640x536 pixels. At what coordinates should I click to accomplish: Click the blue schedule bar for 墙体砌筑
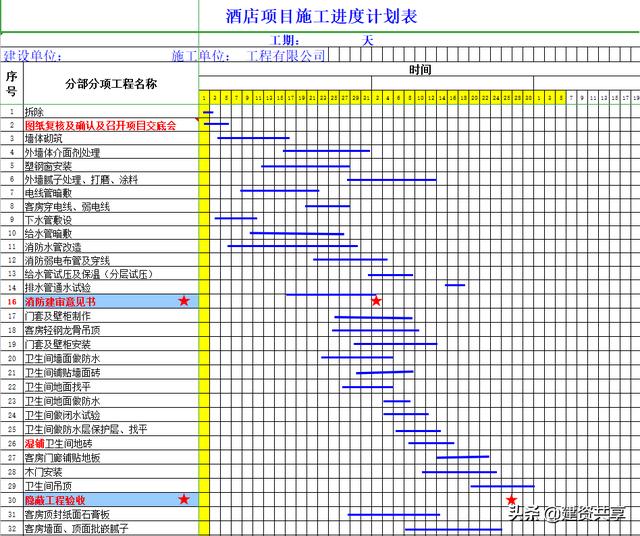coord(253,138)
